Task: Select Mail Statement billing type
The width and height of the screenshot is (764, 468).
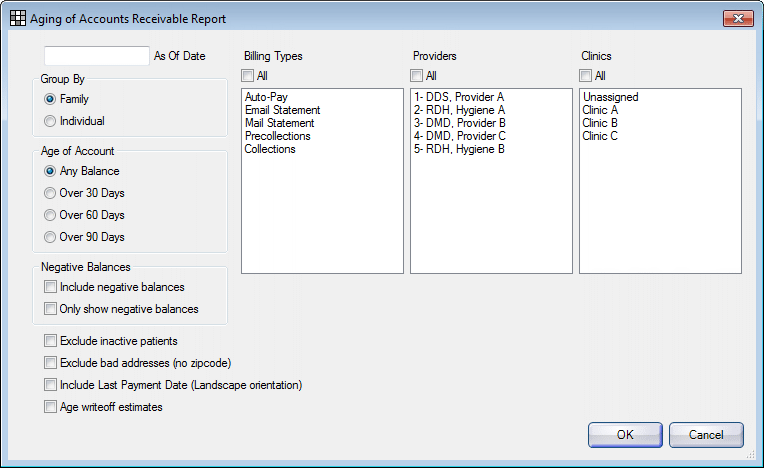Action: point(322,123)
